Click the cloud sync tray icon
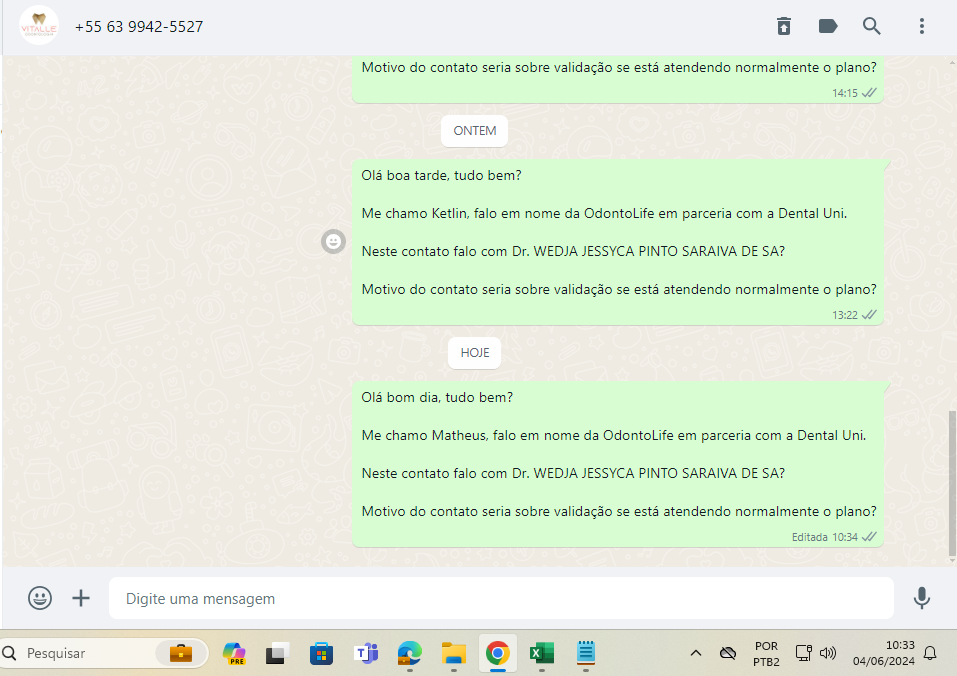Image resolution: width=957 pixels, height=676 pixels. (x=728, y=653)
